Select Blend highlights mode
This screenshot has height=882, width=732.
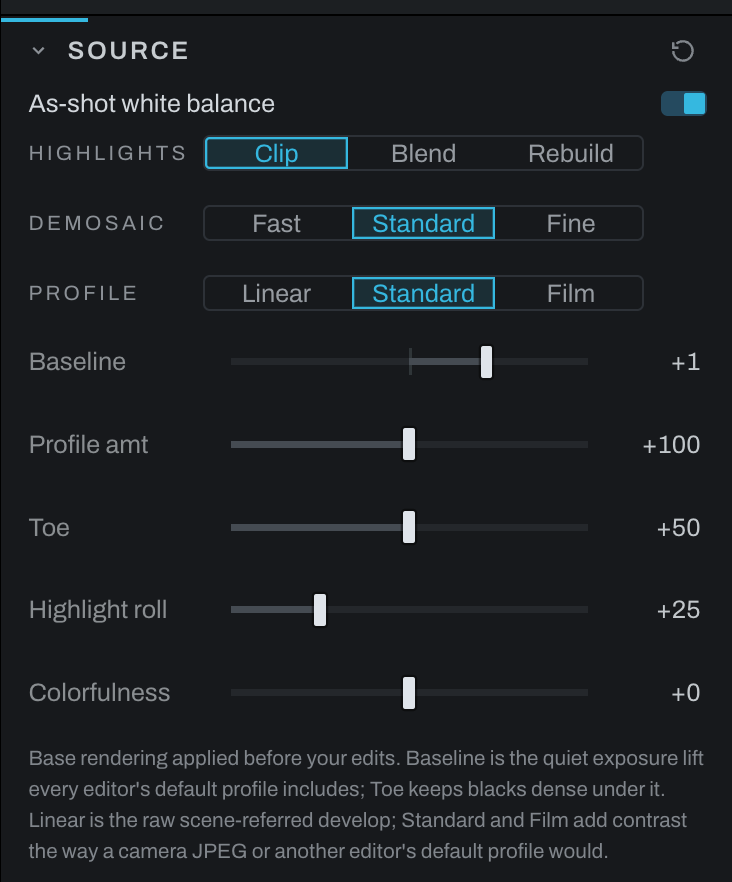tap(423, 153)
